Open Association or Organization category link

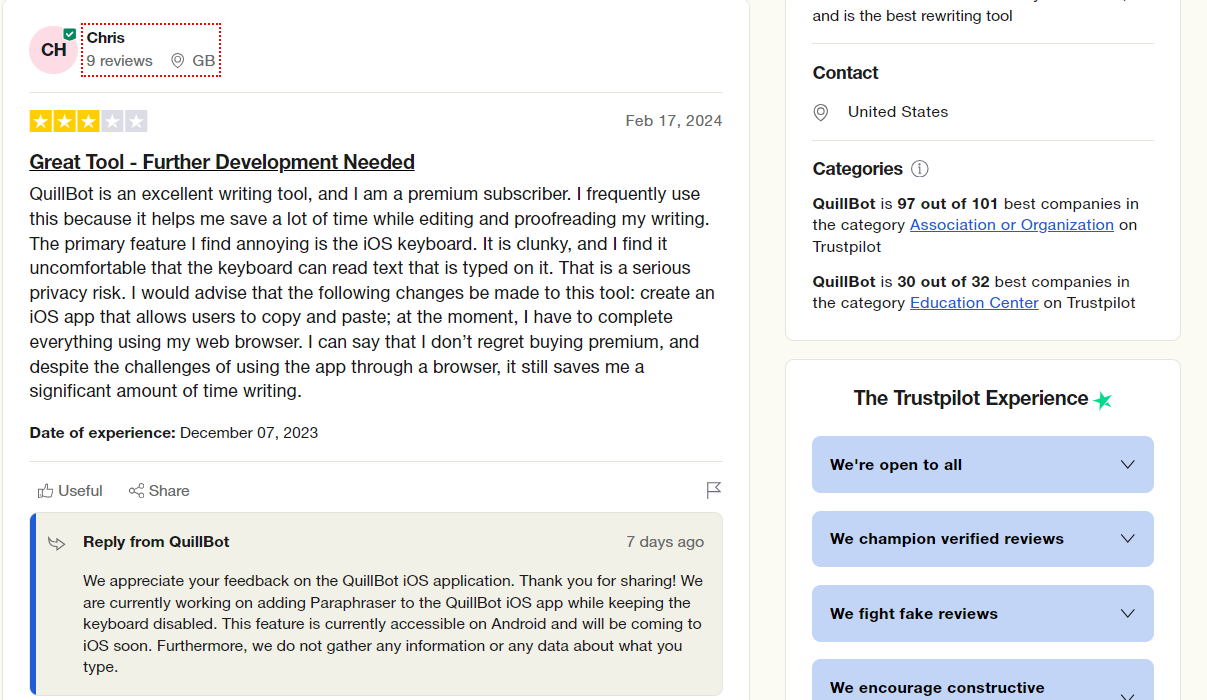pyautogui.click(x=1011, y=225)
